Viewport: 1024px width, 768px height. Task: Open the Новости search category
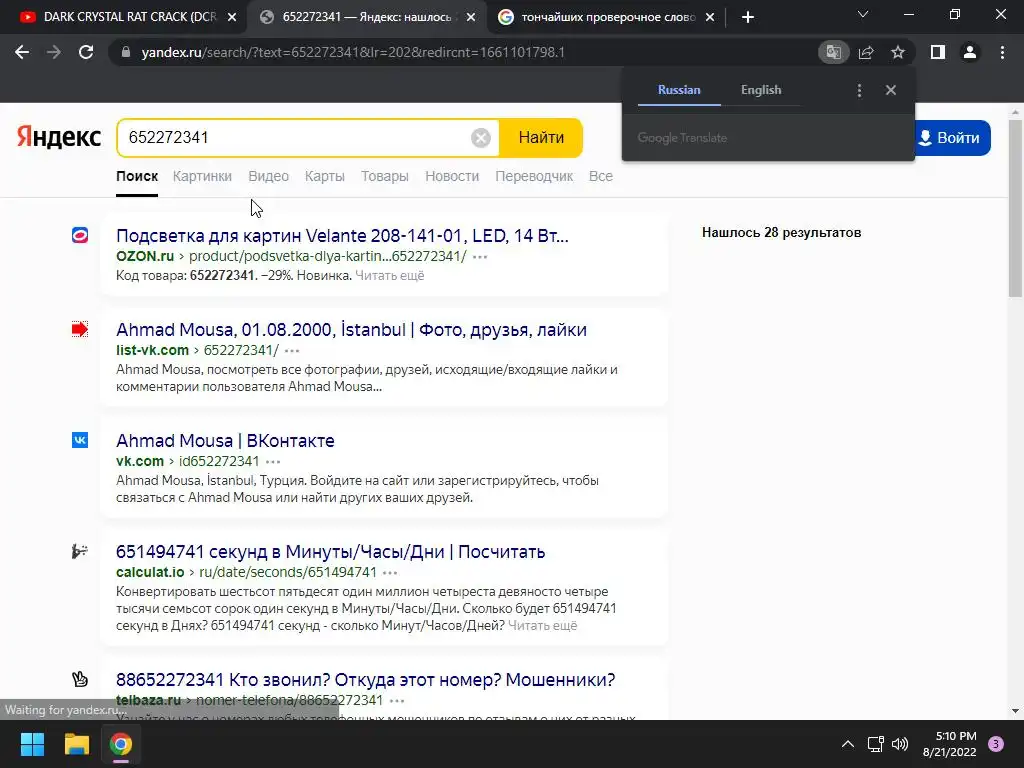click(452, 176)
